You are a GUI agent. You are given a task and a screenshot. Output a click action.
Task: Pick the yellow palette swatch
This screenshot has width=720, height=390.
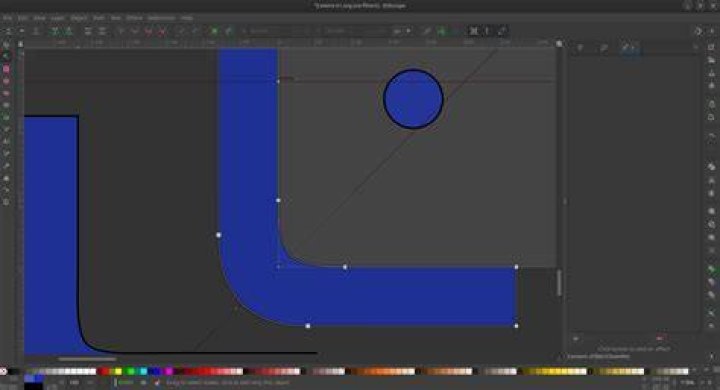(118, 371)
